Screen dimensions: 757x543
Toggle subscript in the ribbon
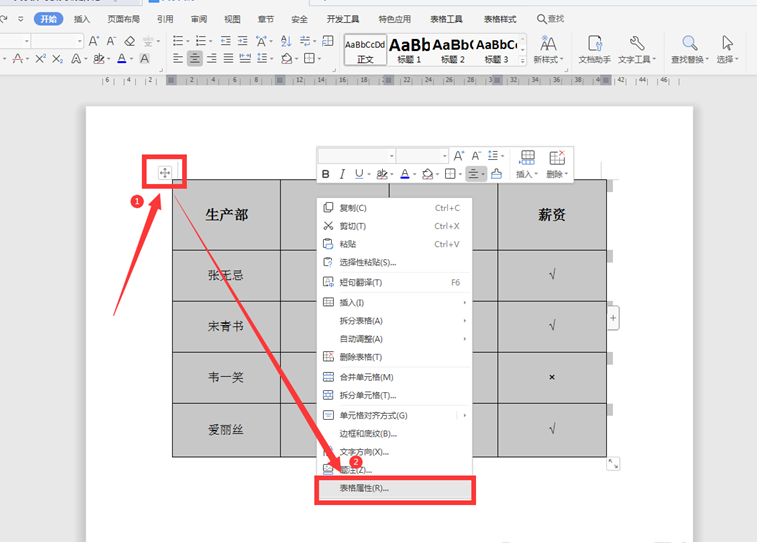[57, 59]
